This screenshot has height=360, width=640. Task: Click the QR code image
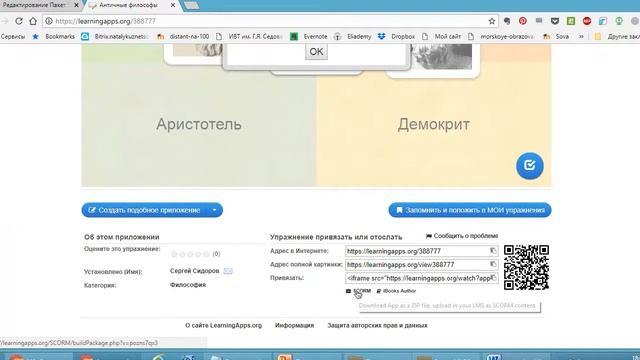tap(526, 267)
